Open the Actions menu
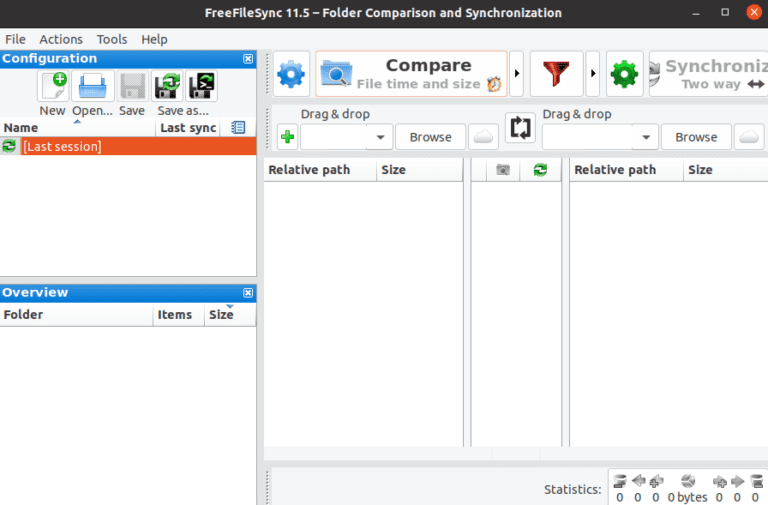The width and height of the screenshot is (768, 505). [x=61, y=39]
